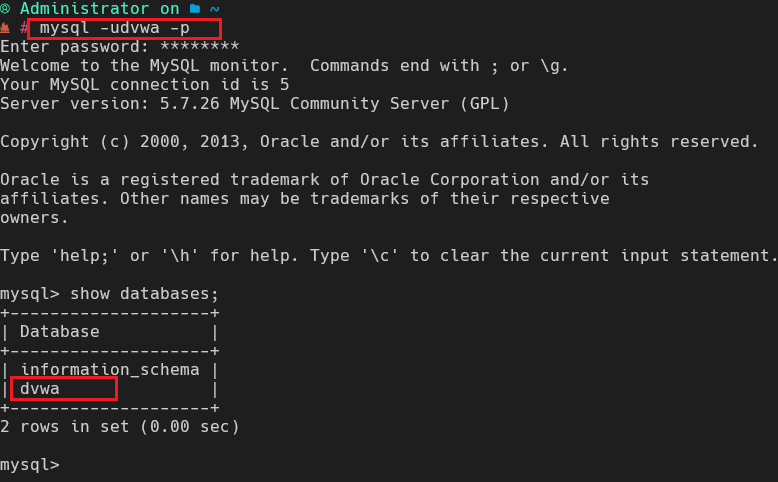The height and width of the screenshot is (482, 778).
Task: Click the flame icon on command line
Action: [6, 28]
